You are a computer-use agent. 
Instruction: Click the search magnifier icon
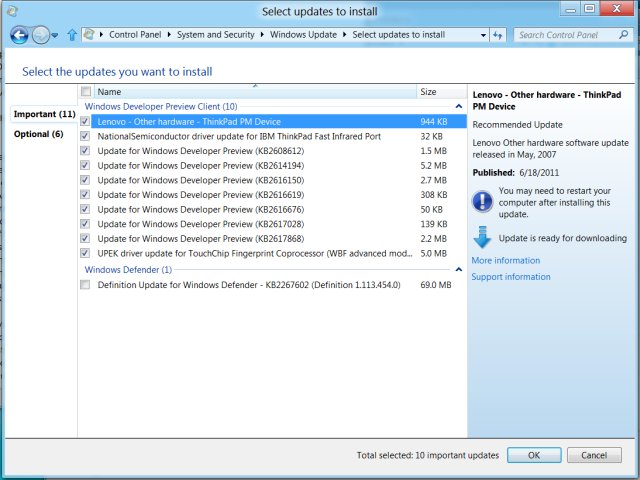coord(623,35)
